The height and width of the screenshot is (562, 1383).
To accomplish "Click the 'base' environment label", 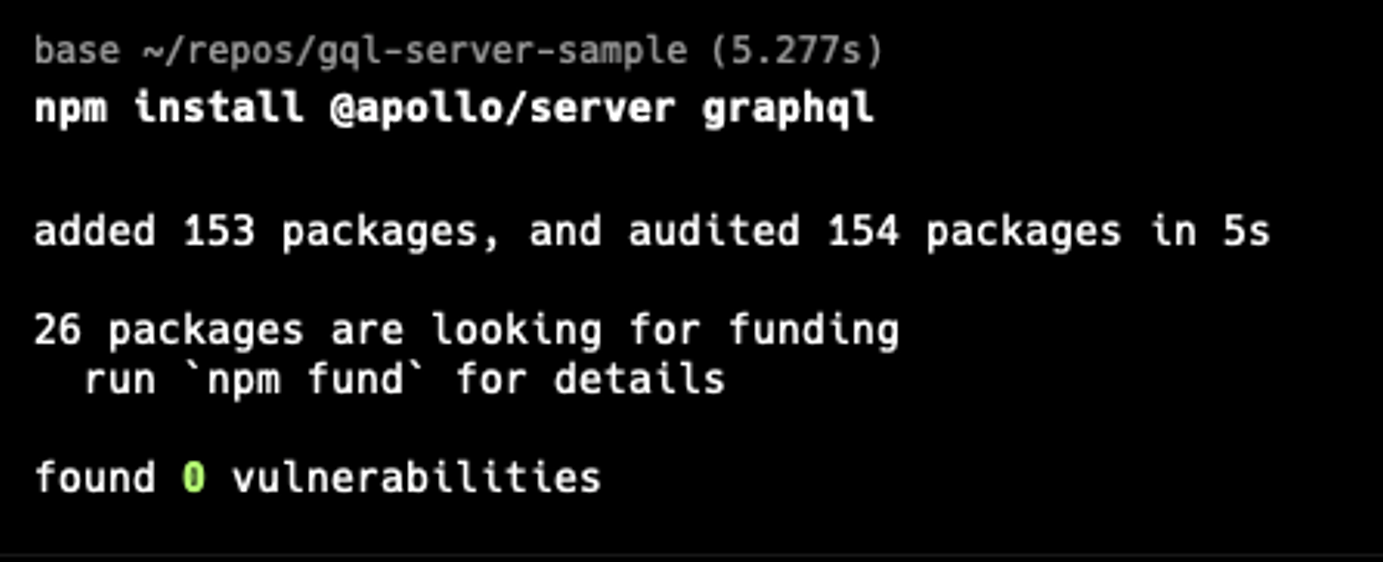I will [x=77, y=50].
